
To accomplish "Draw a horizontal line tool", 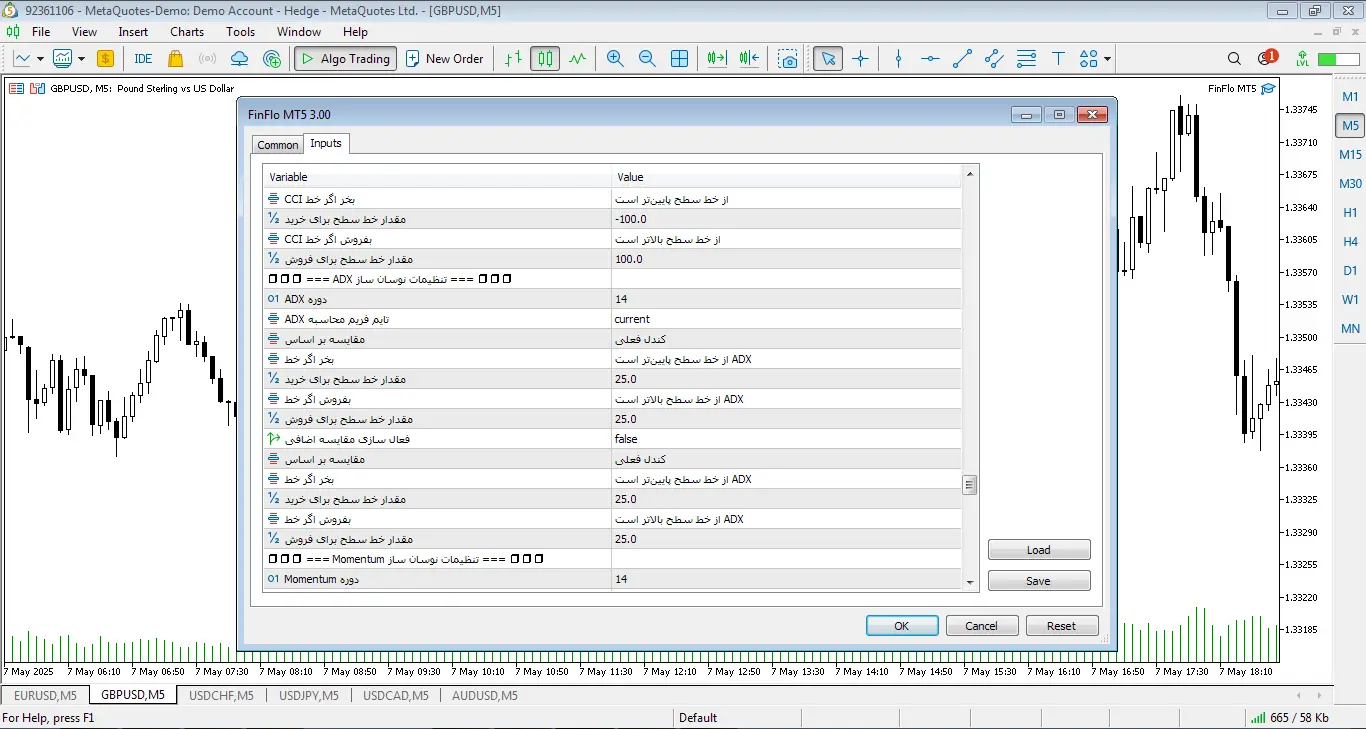I will pyautogui.click(x=930, y=59).
